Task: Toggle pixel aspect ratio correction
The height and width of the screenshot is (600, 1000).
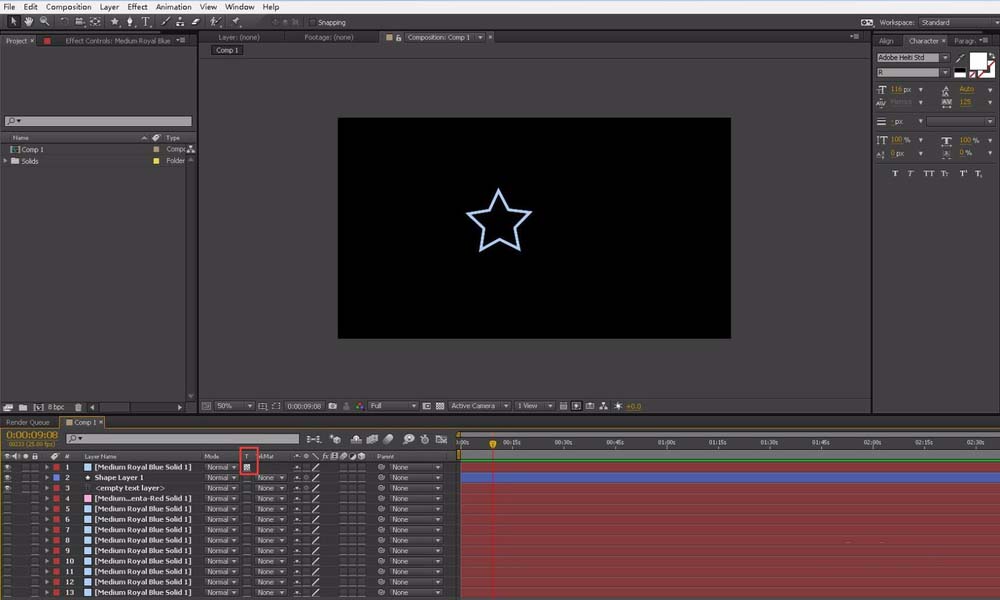Action: [563, 406]
